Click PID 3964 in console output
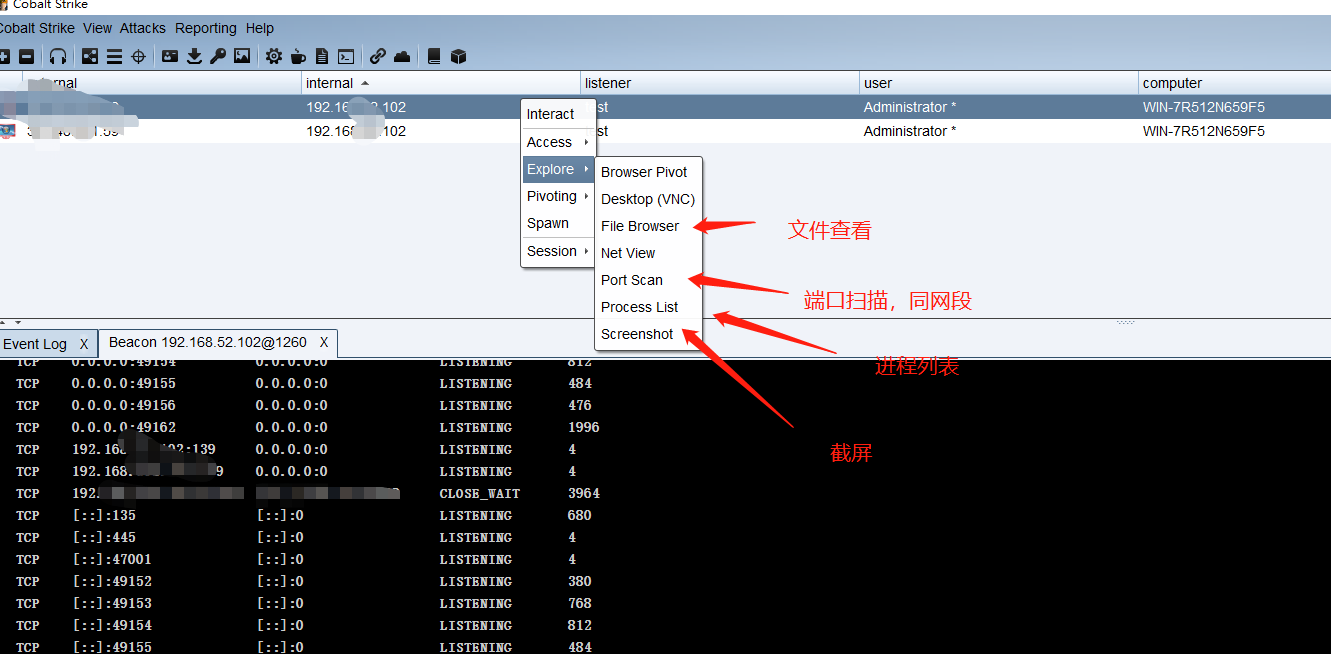Screen dimensions: 1331x654 (x=584, y=493)
